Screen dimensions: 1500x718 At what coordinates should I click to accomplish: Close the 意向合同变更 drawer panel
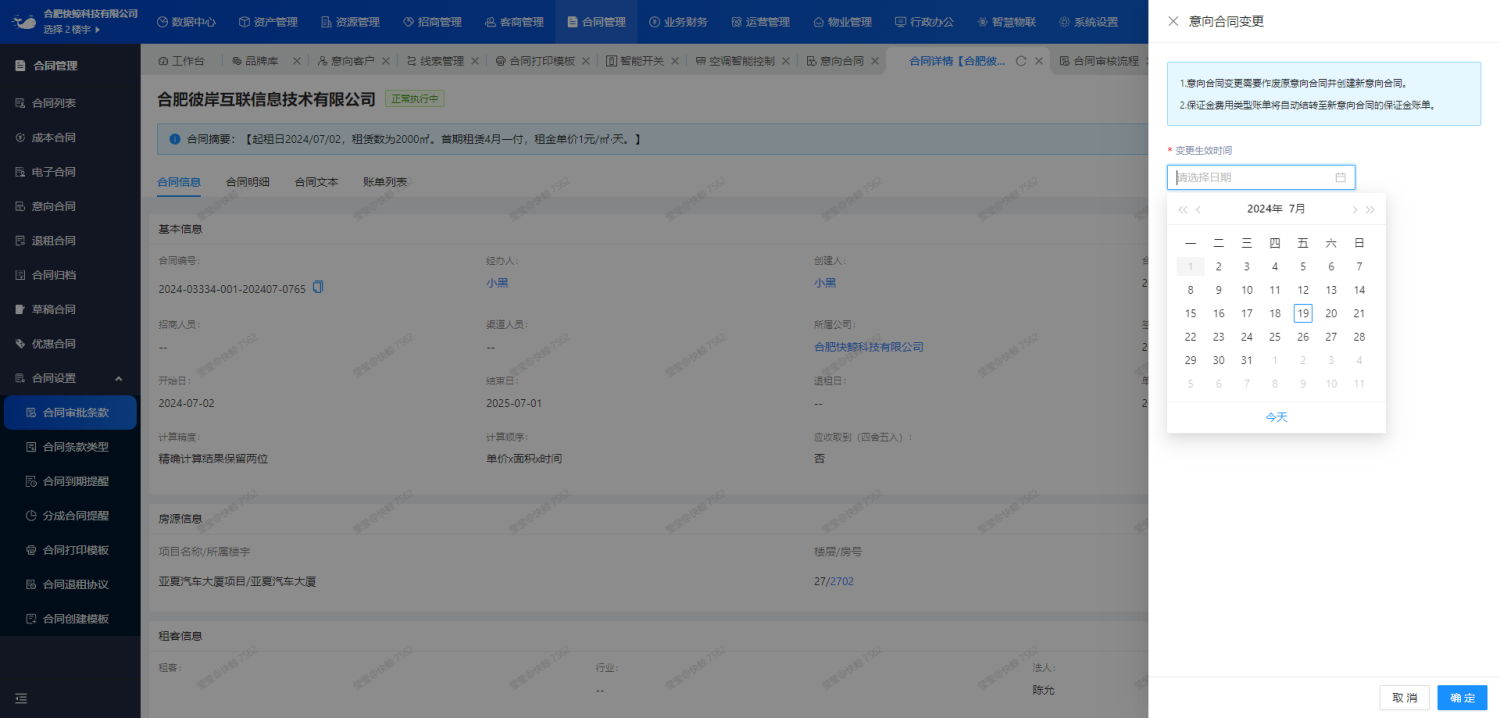point(1173,21)
